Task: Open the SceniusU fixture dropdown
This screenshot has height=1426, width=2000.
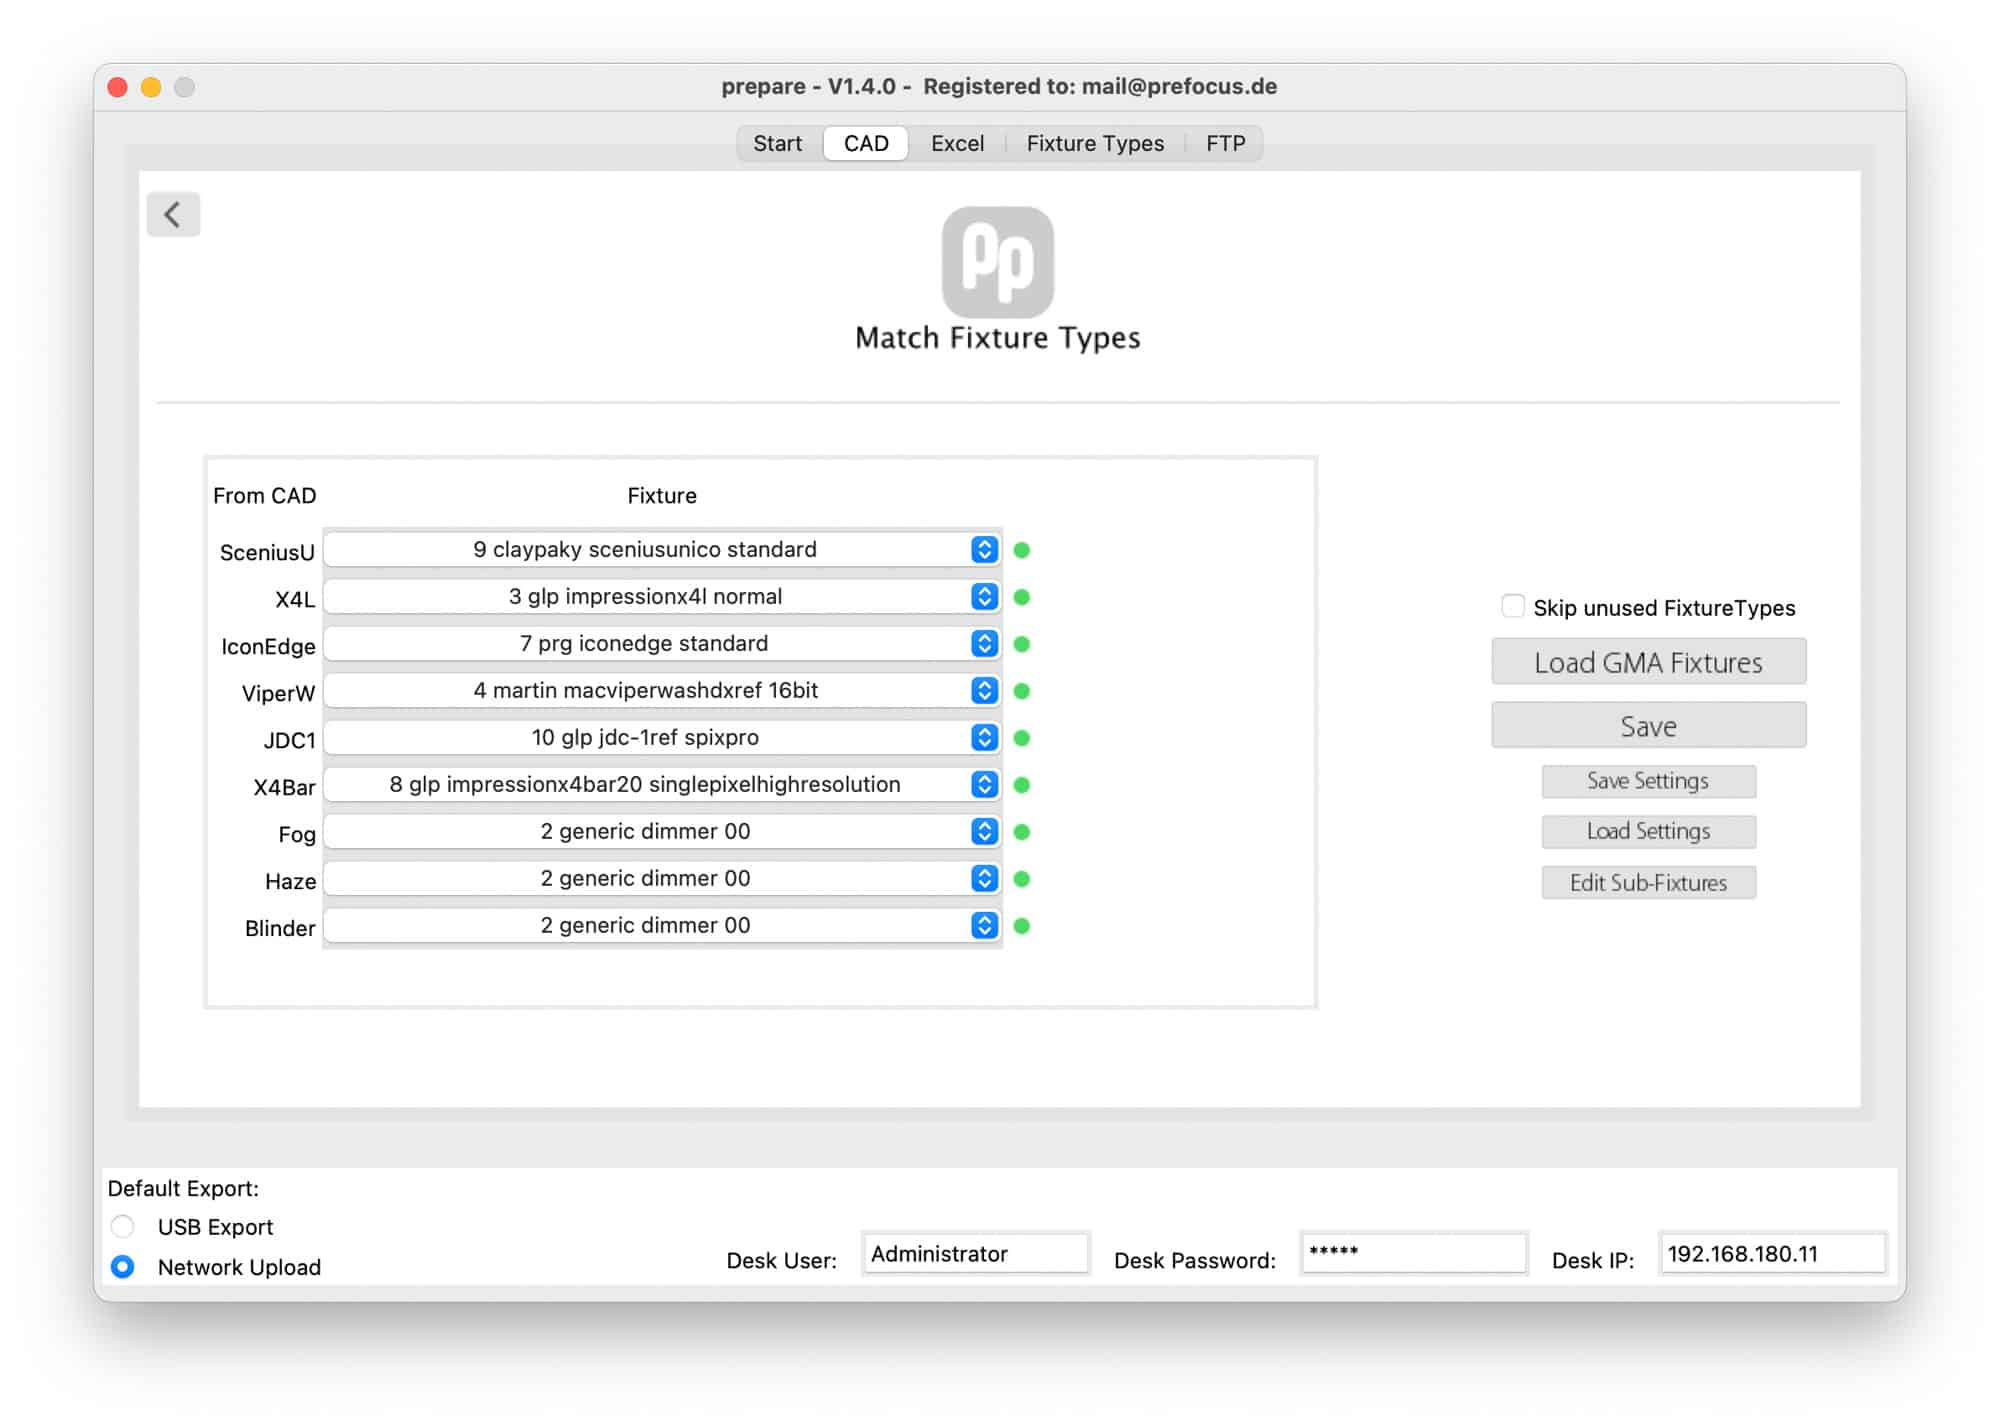Action: pos(661,549)
